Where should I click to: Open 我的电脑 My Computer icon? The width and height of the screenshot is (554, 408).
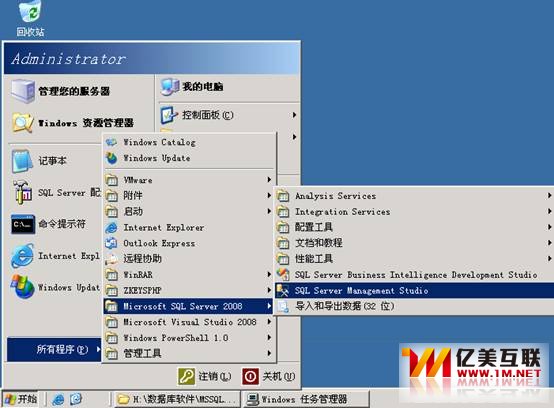[x=170, y=87]
